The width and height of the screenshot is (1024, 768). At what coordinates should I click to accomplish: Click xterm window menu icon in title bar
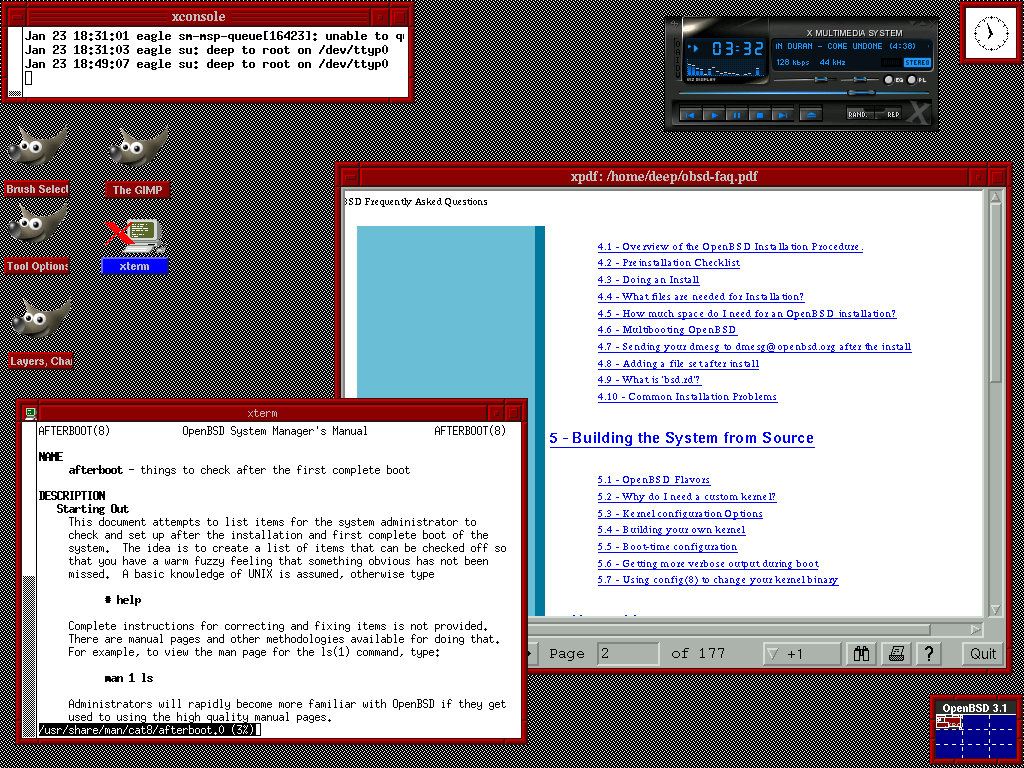click(x=29, y=413)
